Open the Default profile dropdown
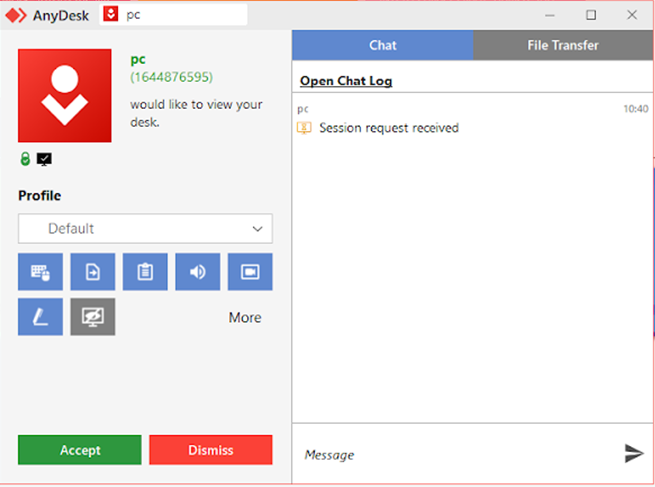Viewport: 655px width, 487px height. coord(145,228)
